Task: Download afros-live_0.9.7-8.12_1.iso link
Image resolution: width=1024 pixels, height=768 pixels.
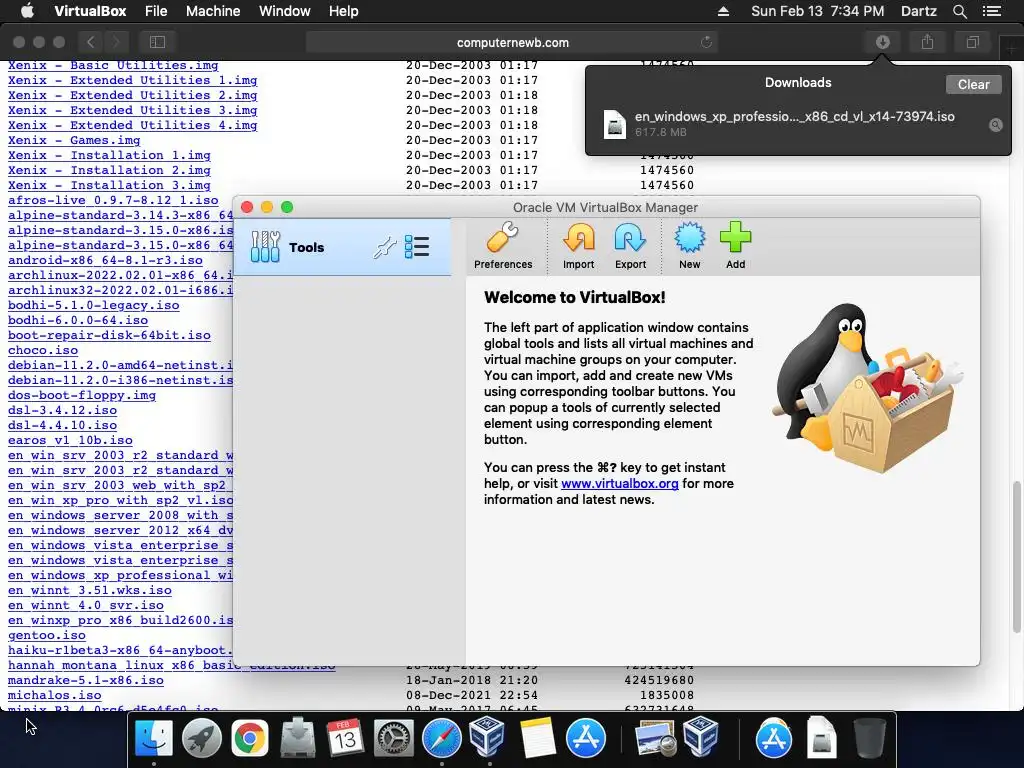Action: point(113,200)
